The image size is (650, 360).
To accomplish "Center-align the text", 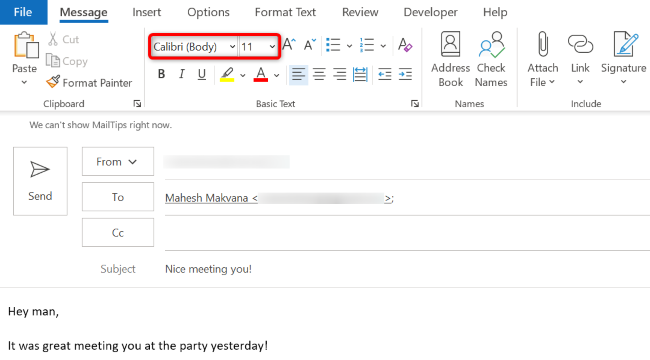I will click(x=319, y=75).
